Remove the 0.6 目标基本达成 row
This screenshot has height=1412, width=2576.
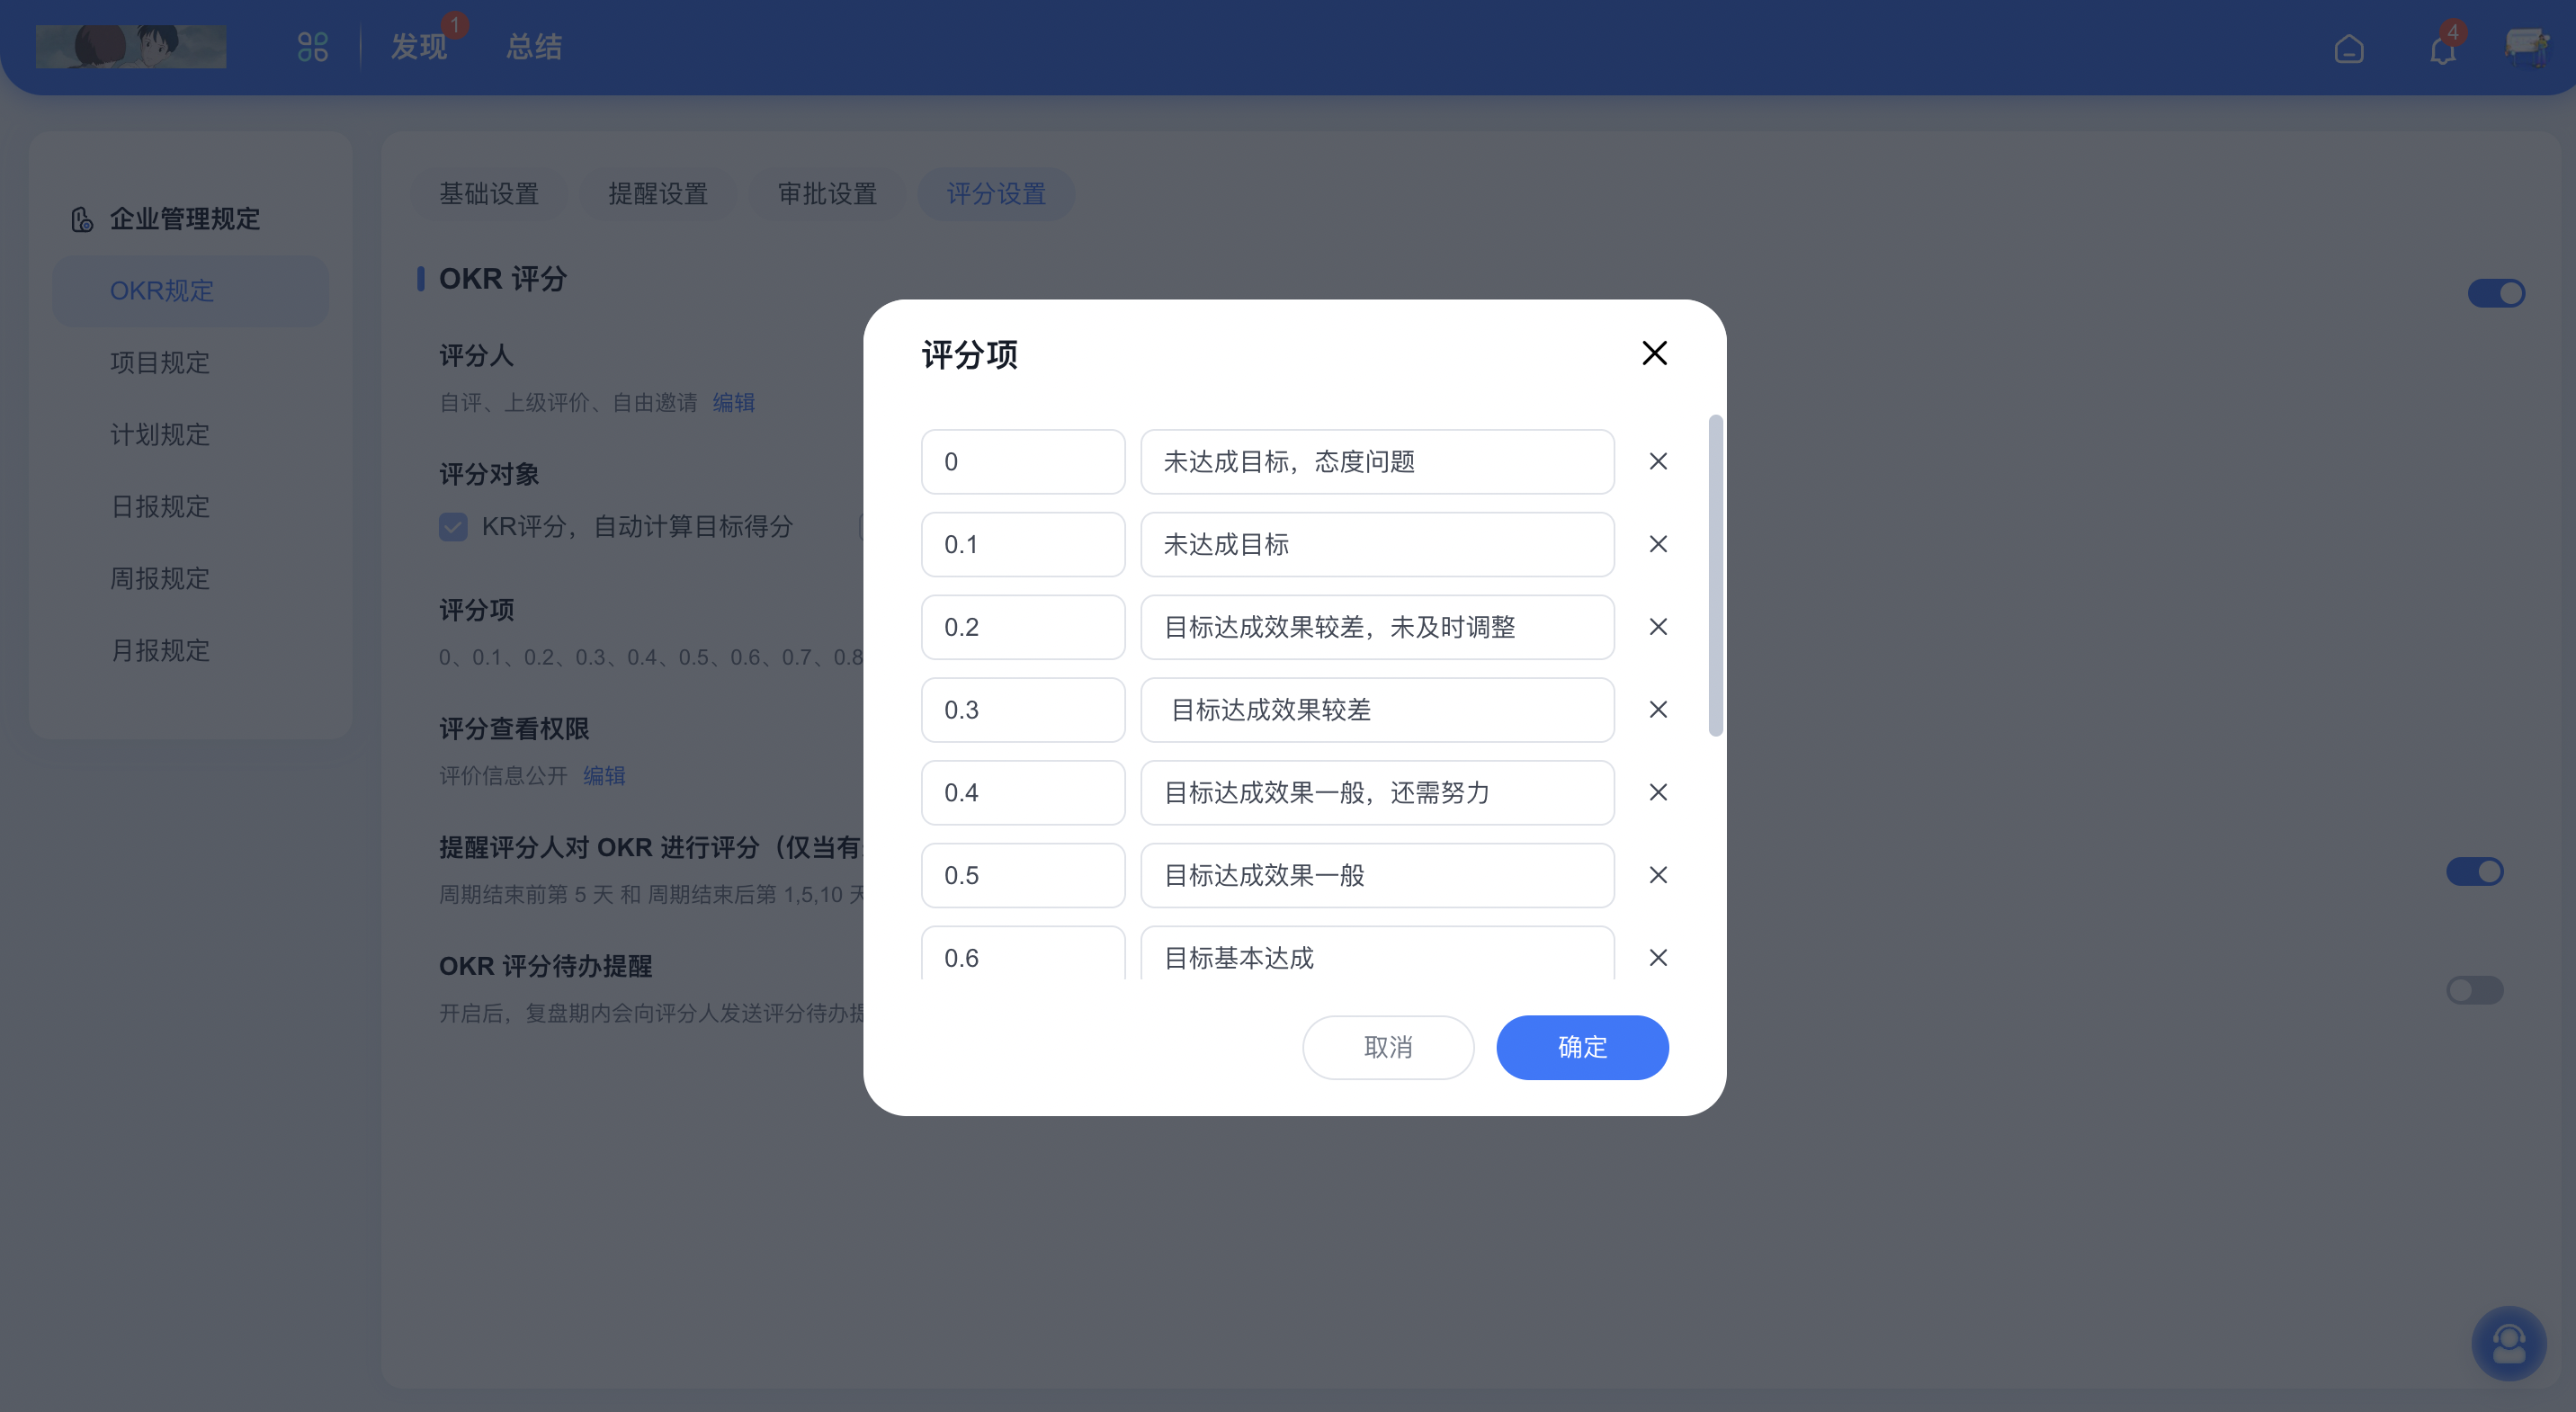(x=1658, y=958)
